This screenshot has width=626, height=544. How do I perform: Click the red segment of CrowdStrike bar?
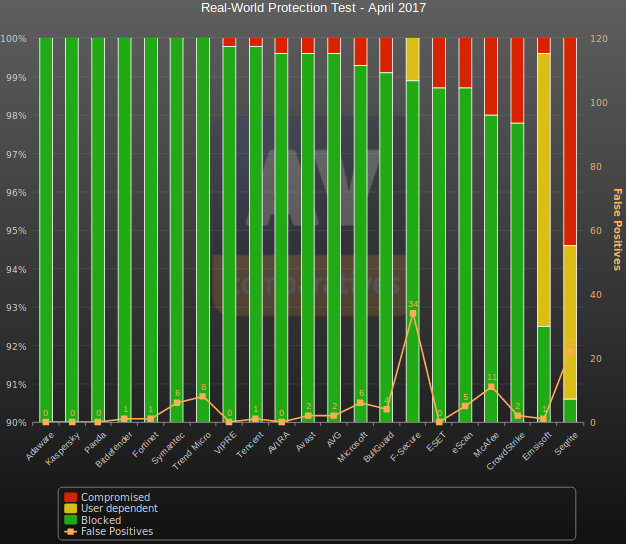(517, 80)
